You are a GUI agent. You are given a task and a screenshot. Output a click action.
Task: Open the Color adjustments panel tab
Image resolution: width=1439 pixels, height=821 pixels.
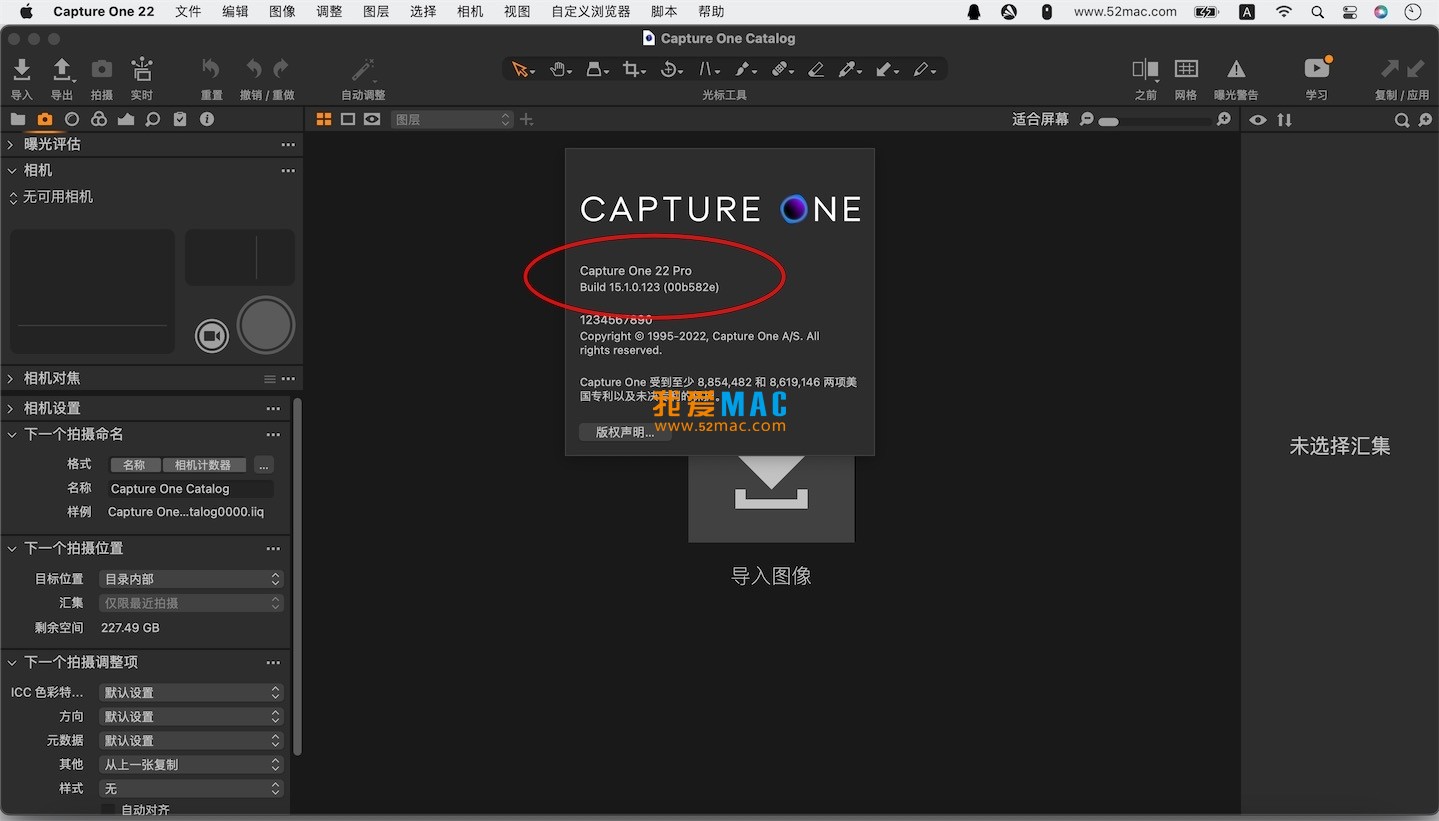(98, 119)
